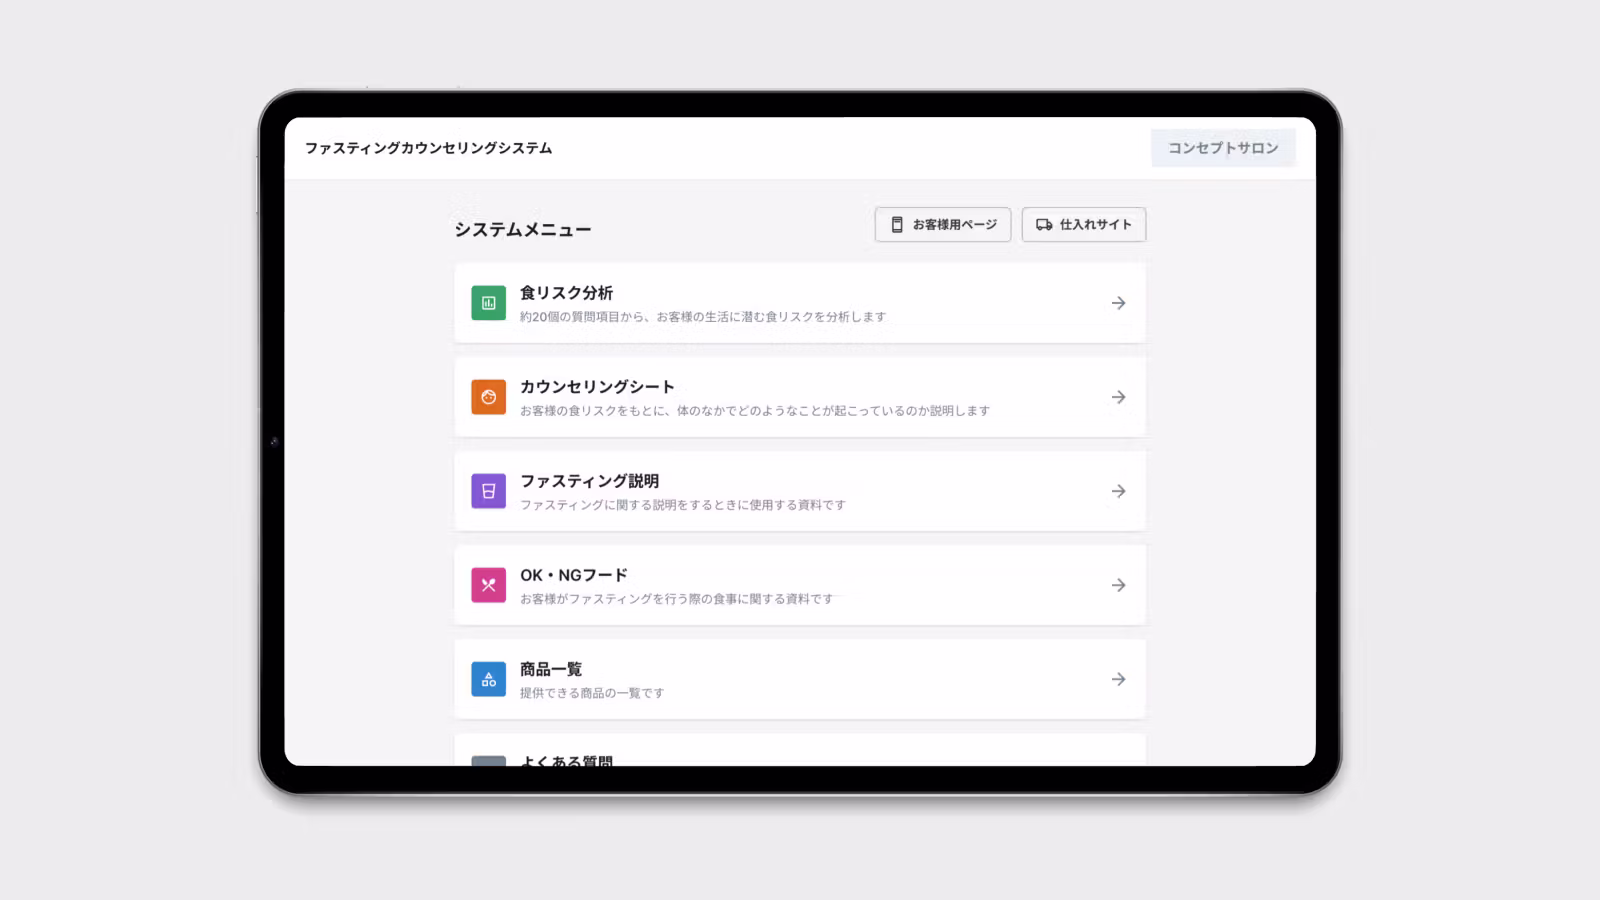Click the purple cup icon for ファスティング説明
This screenshot has width=1600, height=900.
[x=488, y=491]
